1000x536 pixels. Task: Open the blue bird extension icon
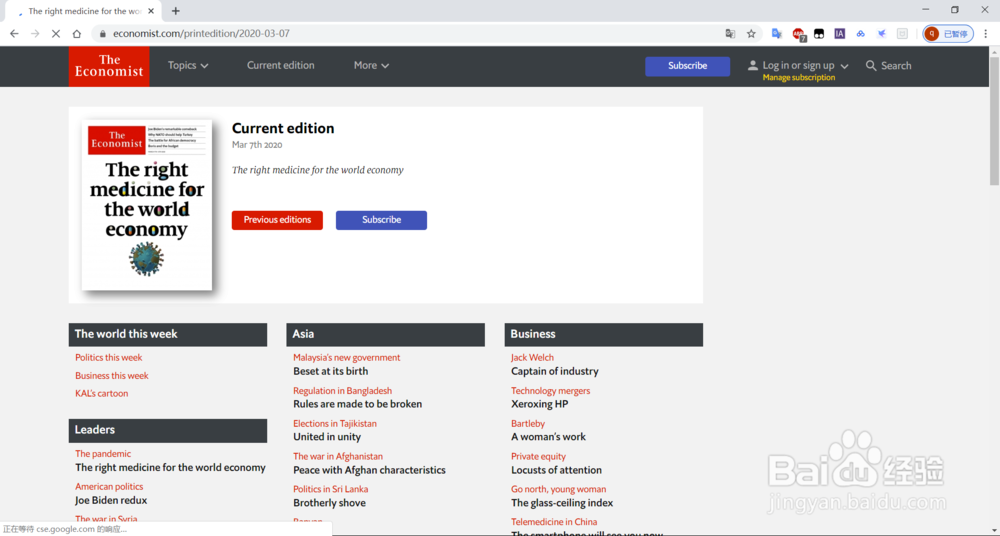coord(881,34)
